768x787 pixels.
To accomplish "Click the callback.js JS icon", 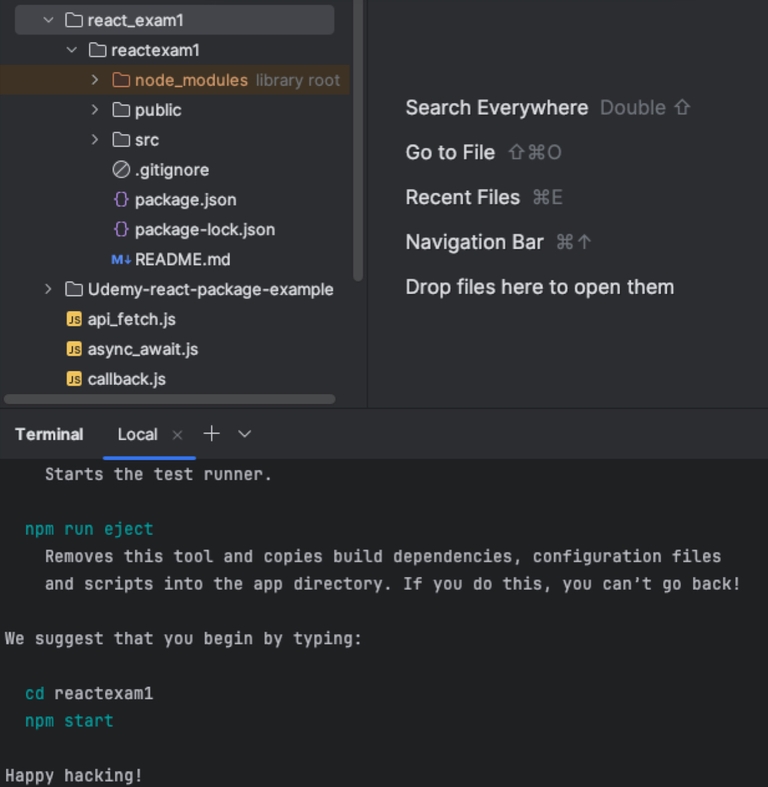I will coord(74,379).
